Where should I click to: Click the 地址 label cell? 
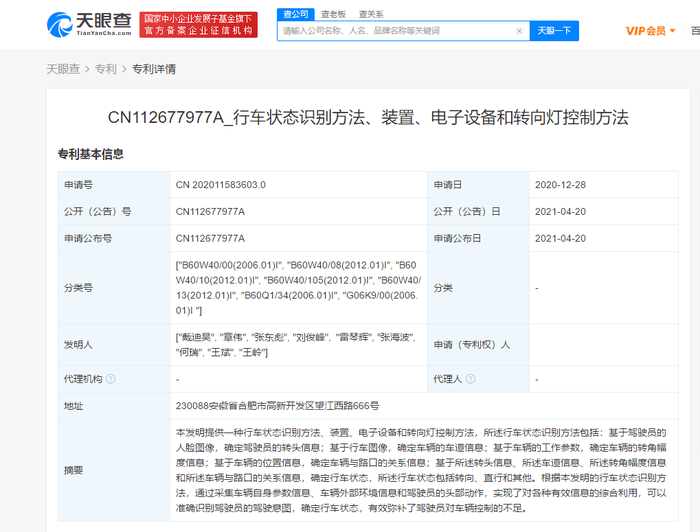(x=114, y=406)
